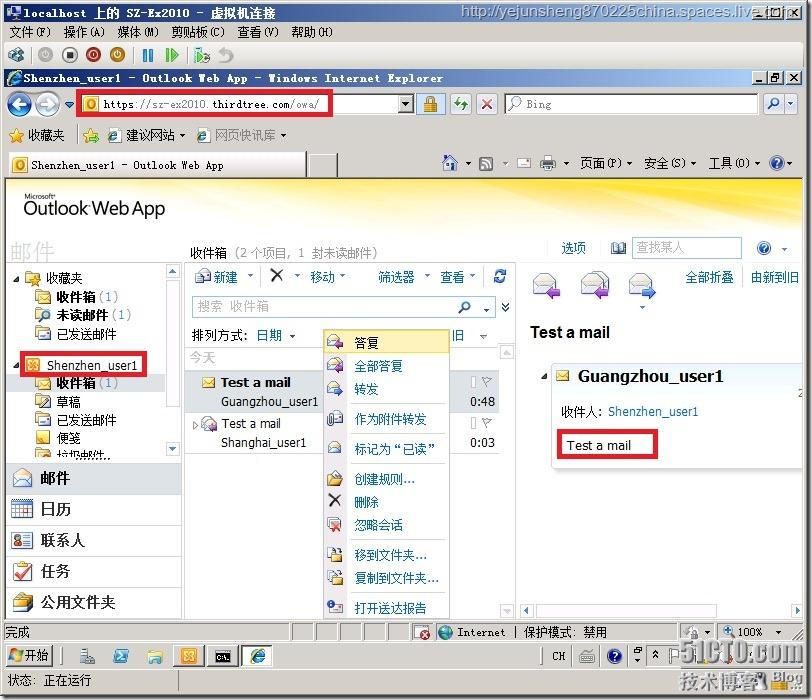Open the 草稿 folder in the tree

[68, 401]
